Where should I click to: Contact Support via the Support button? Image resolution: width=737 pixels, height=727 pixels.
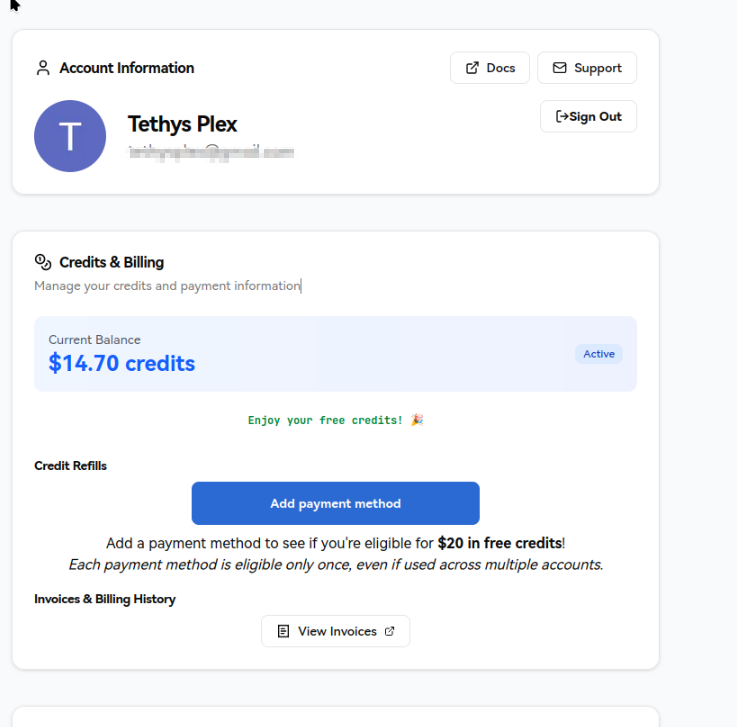[x=587, y=68]
